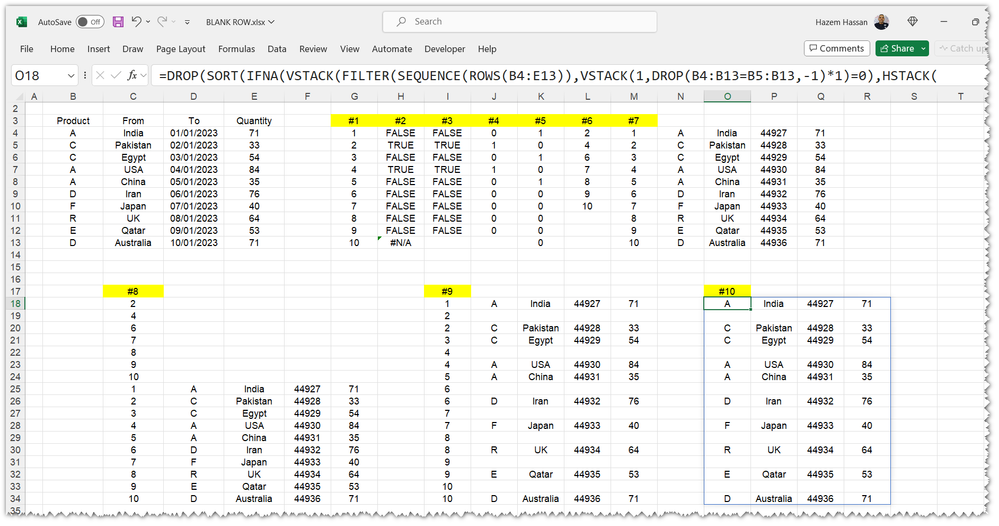Viewport: 999px width, 526px height.
Task: Select cell with date 10/01/2023
Action: click(194, 243)
